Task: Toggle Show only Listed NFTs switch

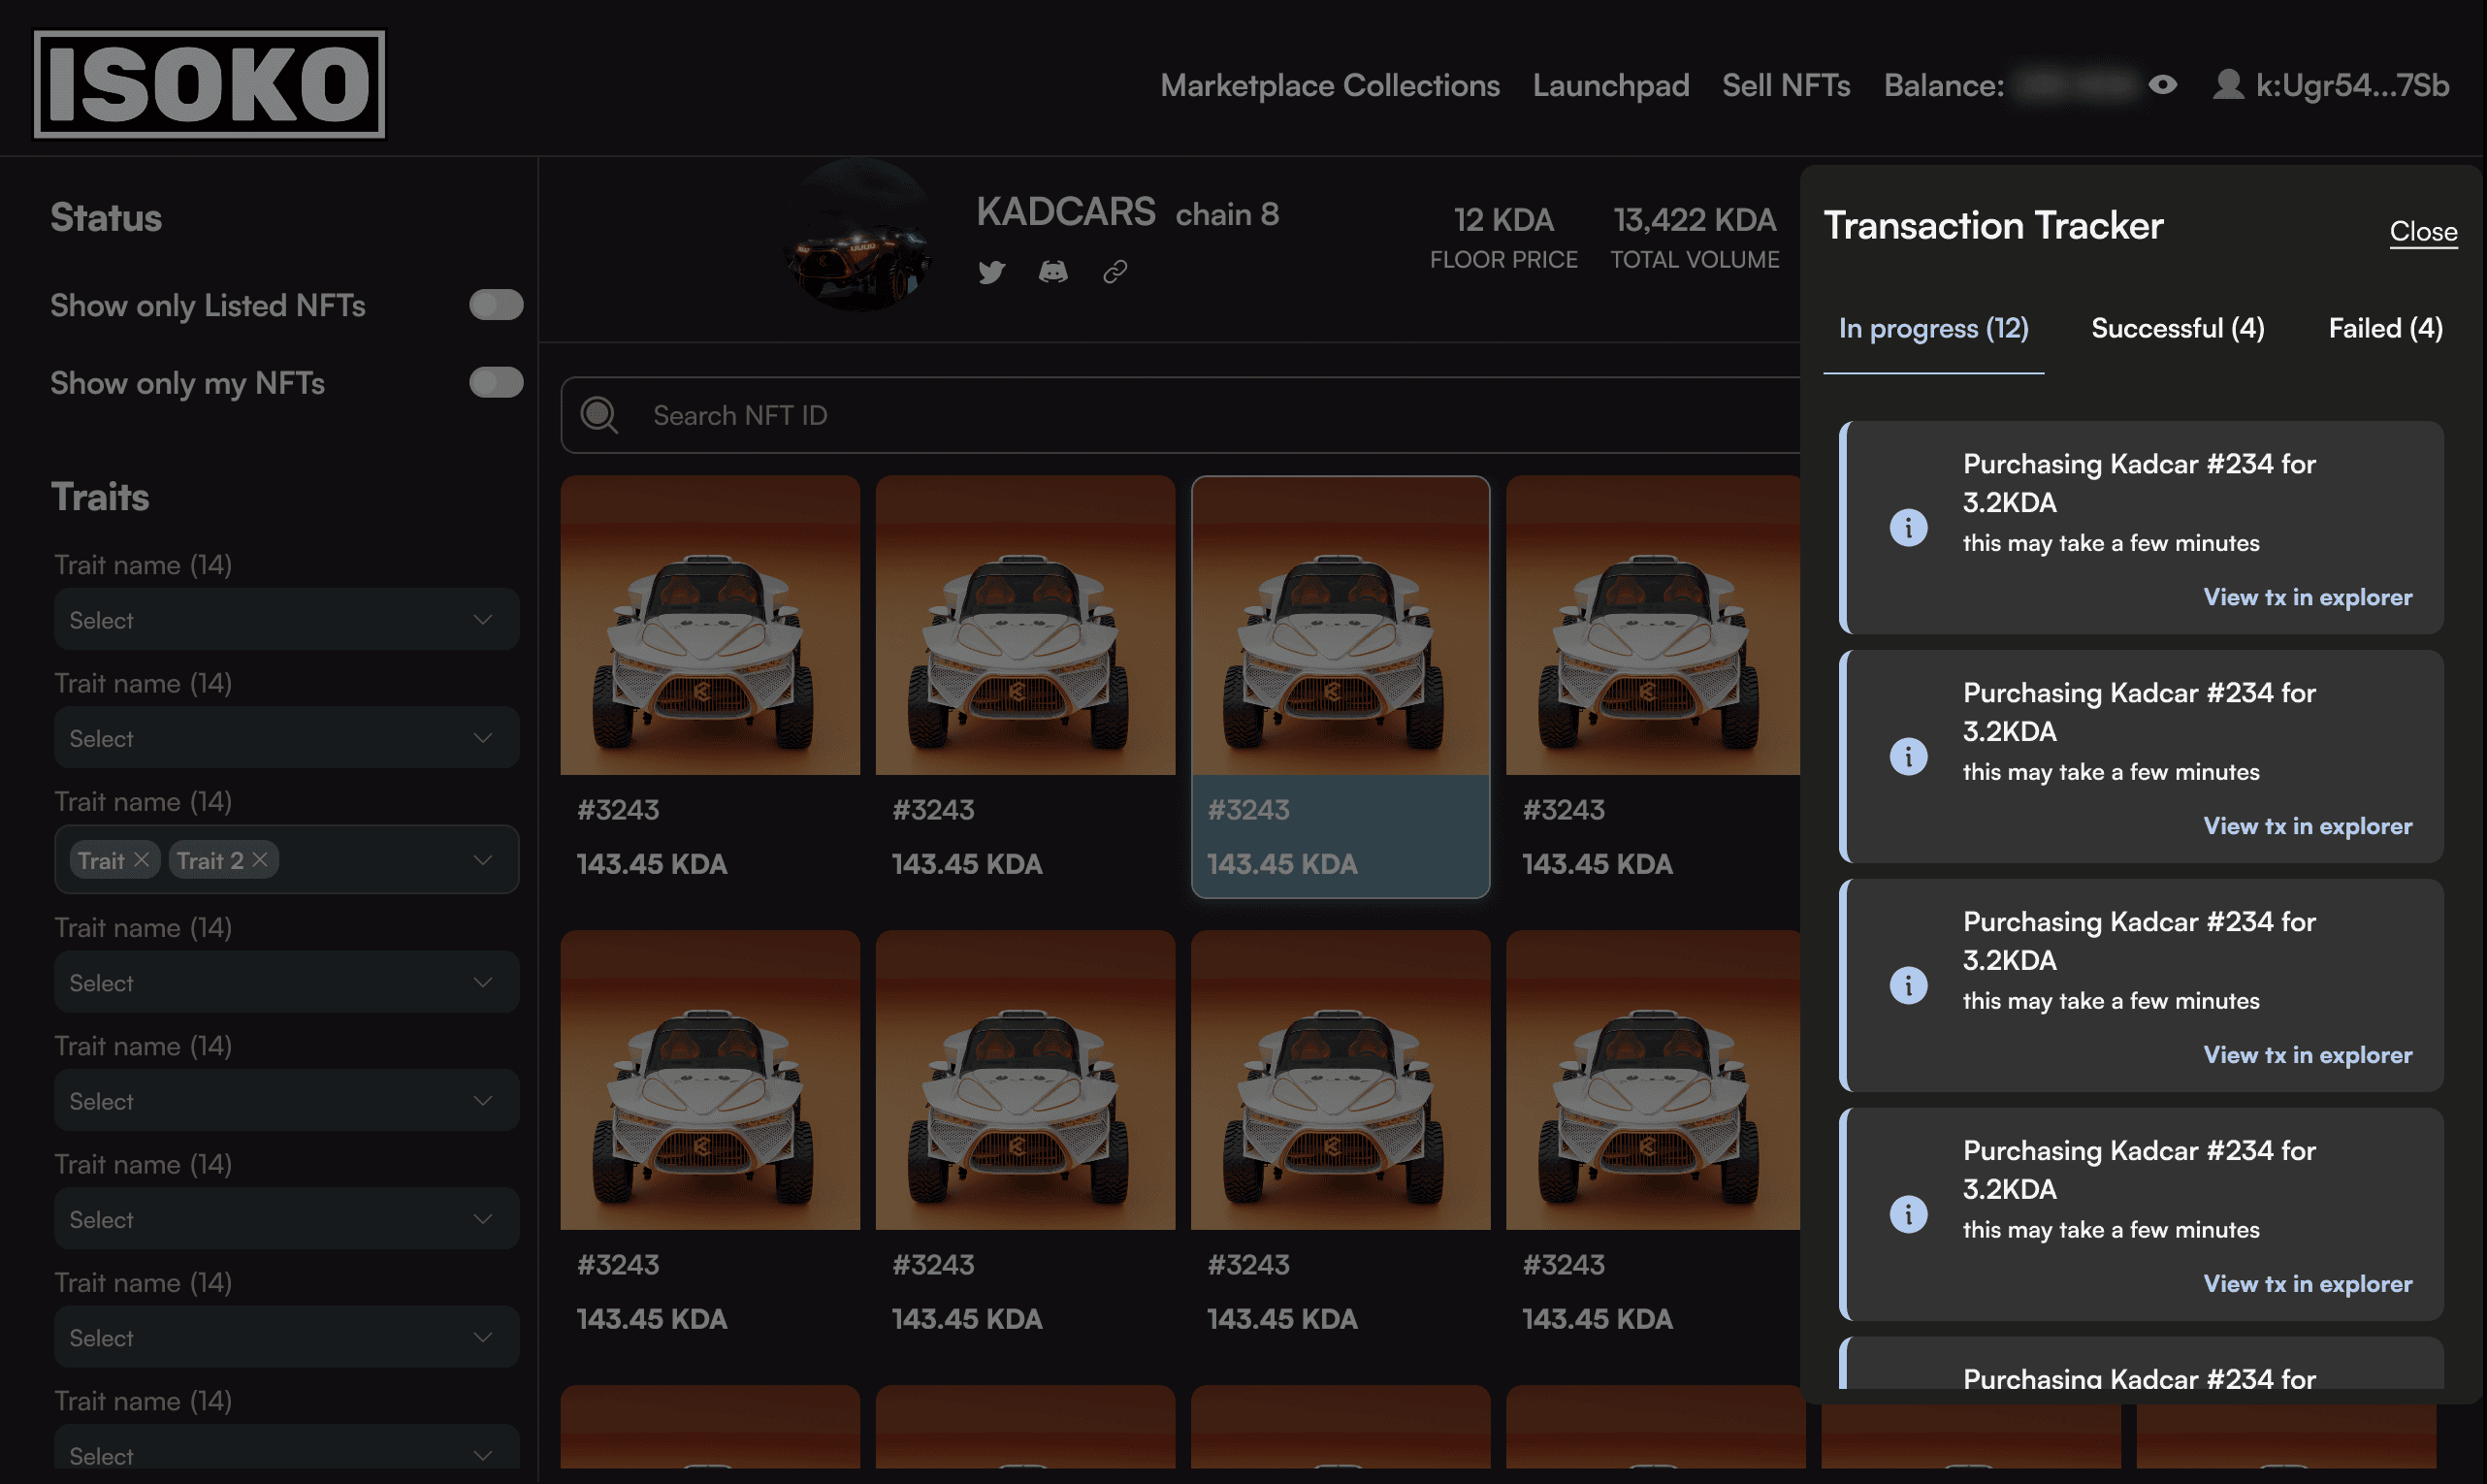Action: 496,305
